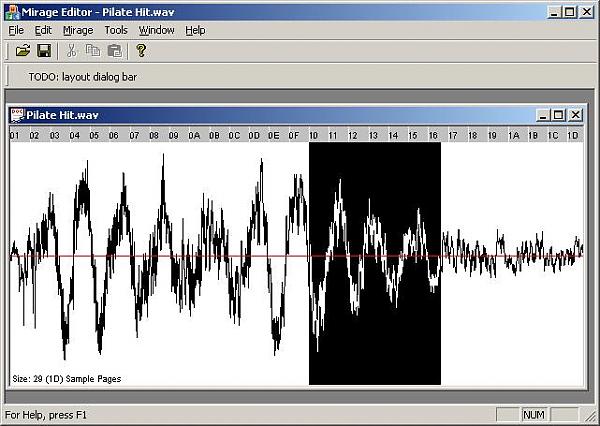The width and height of the screenshot is (600, 426).
Task: Minimize the Pilate Hit.wav child window
Action: pos(543,115)
